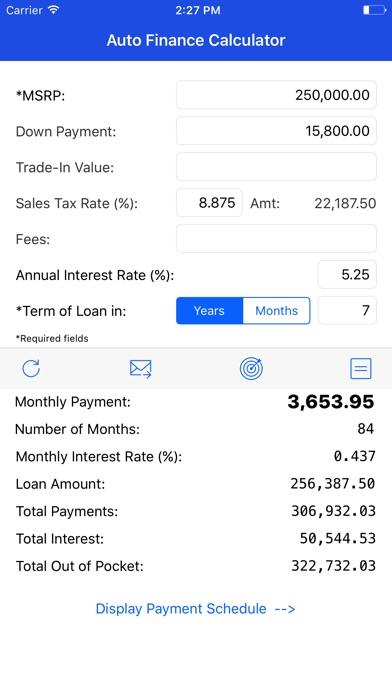The width and height of the screenshot is (392, 696).
Task: Tap the circular reset arrow icon
Action: click(x=31, y=368)
